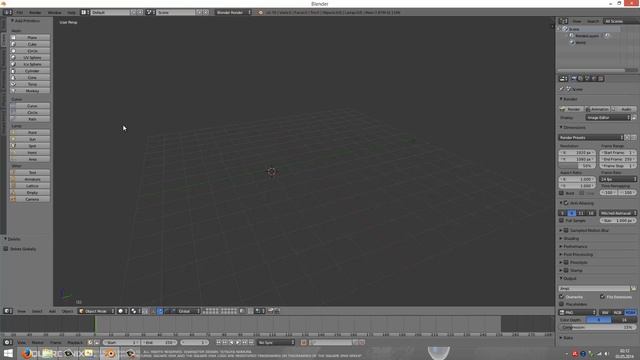640x360 pixels.
Task: Open the Render Presets dropdown
Action: coord(591,138)
